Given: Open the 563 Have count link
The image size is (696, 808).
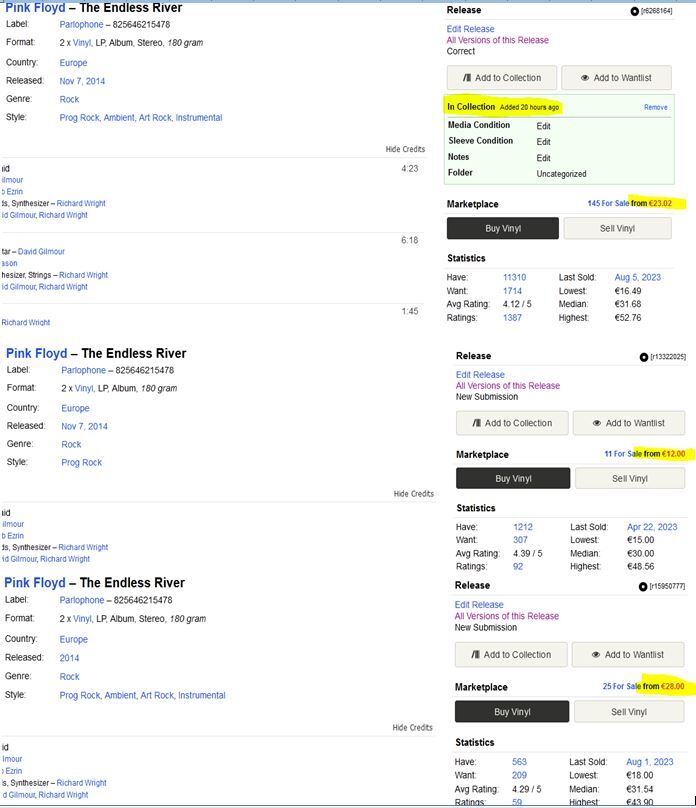Looking at the screenshot, I should 519,762.
